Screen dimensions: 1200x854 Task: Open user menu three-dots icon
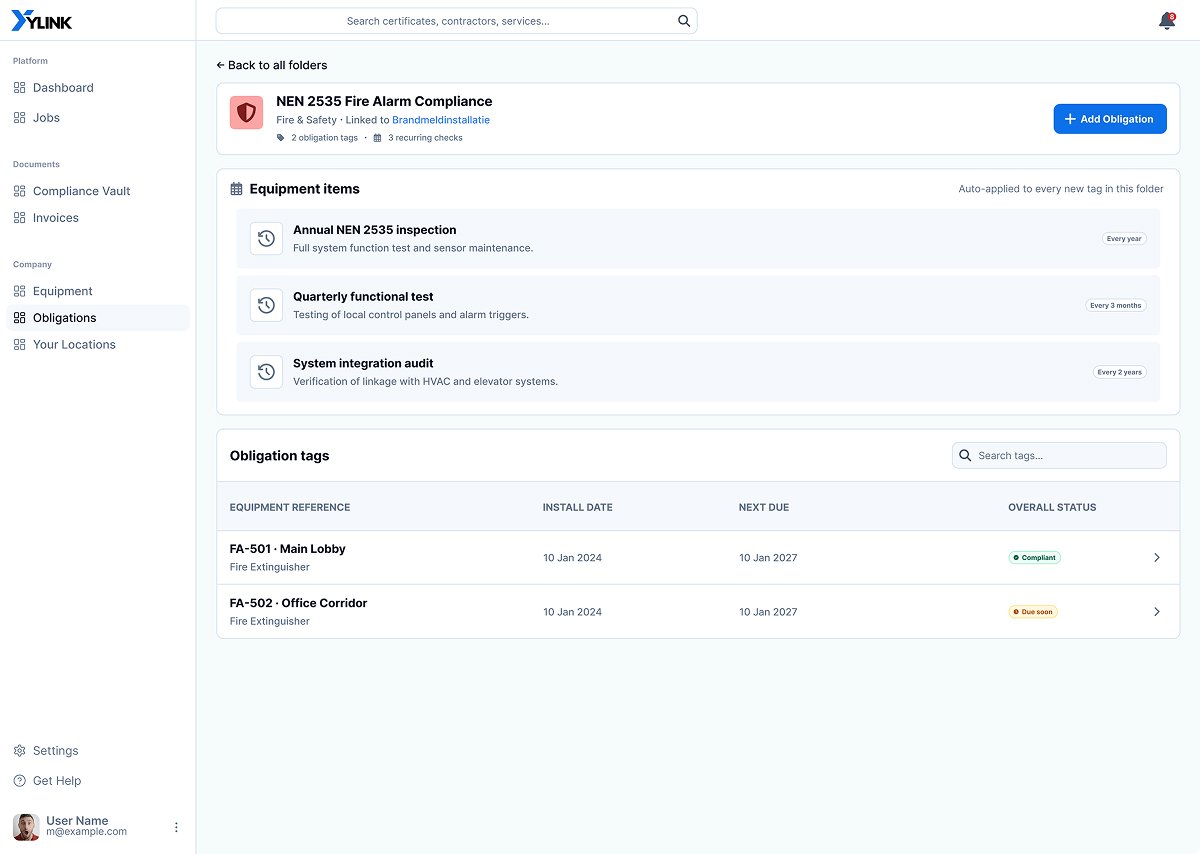(176, 827)
